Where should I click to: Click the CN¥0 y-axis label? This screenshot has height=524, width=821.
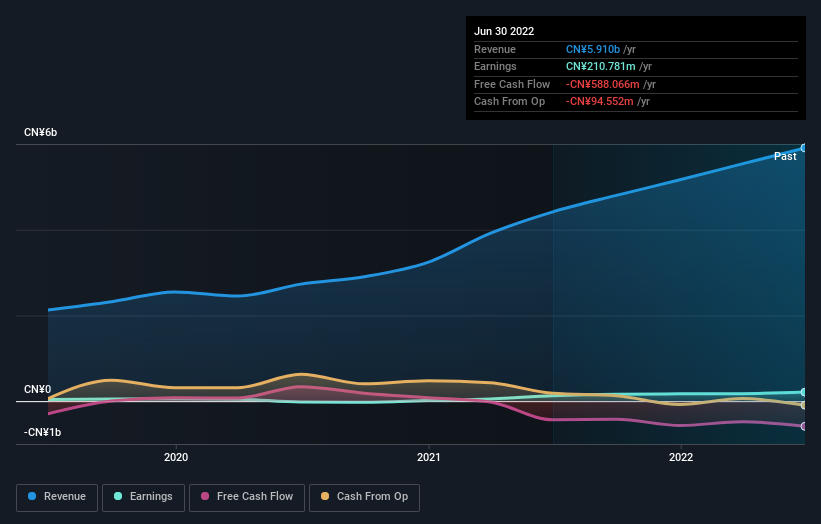[x=38, y=389]
